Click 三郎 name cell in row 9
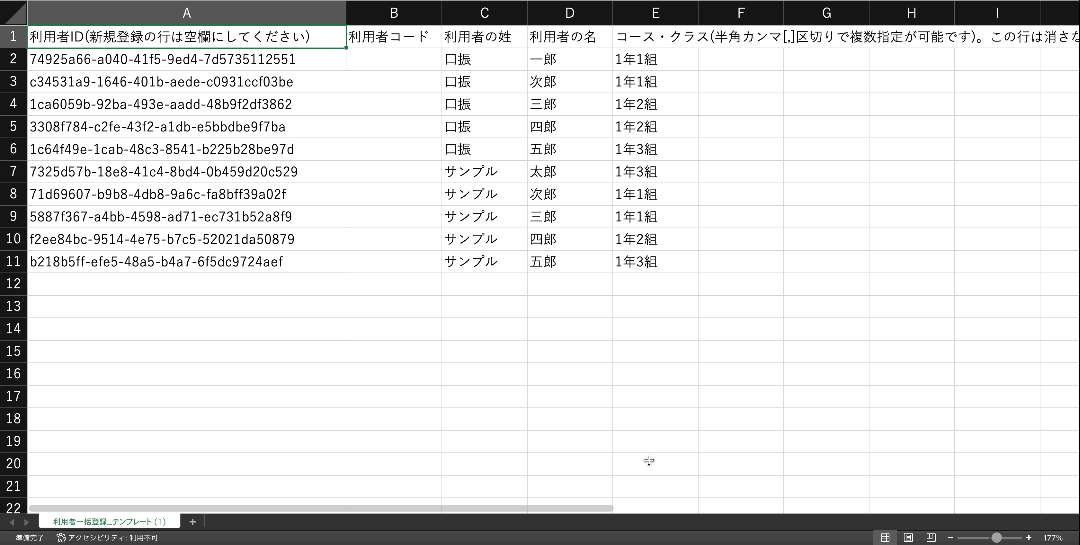The height and width of the screenshot is (545, 1080). [x=570, y=216]
